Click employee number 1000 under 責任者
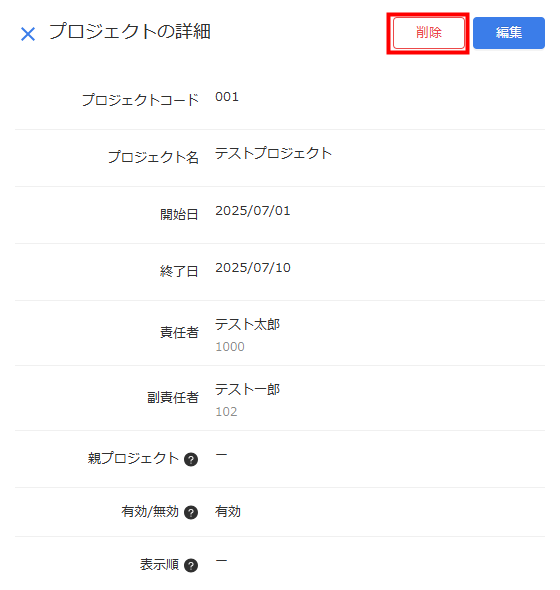560x590 pixels. click(230, 347)
